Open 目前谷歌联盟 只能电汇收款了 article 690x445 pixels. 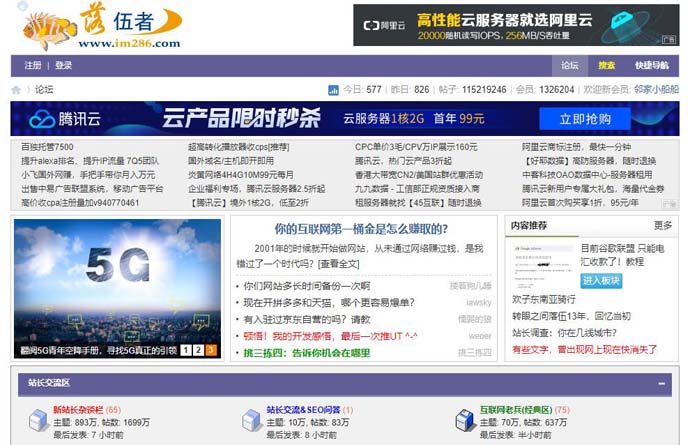(622, 255)
